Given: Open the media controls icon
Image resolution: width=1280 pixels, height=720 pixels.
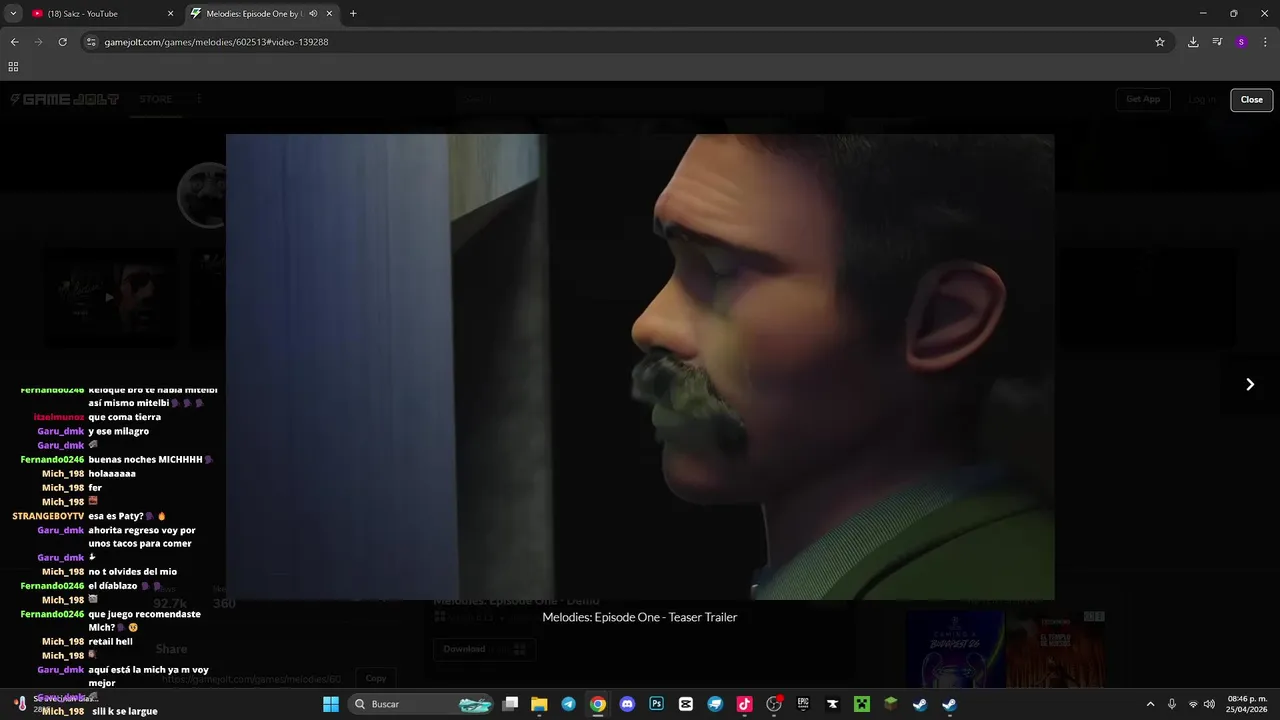Looking at the screenshot, I should click(x=1217, y=42).
